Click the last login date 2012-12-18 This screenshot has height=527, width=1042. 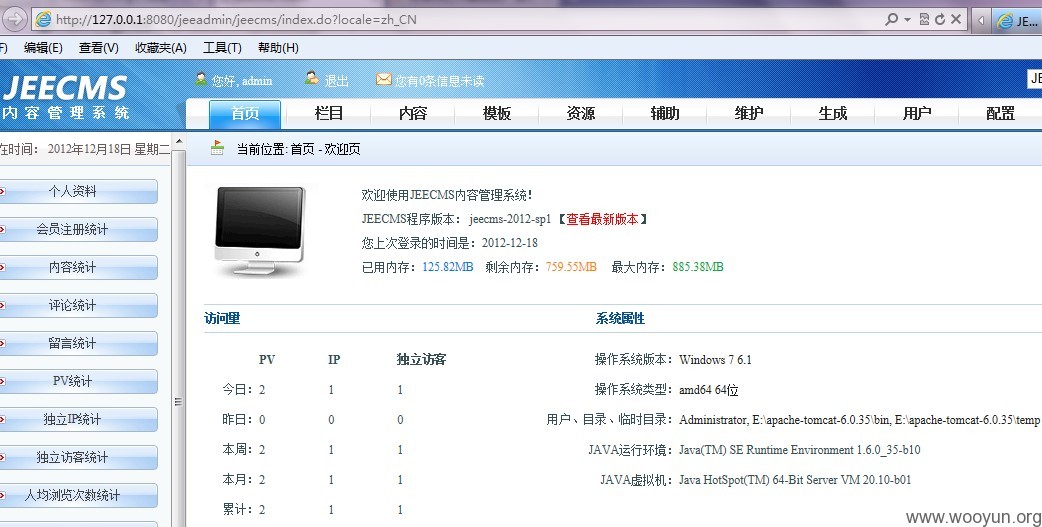point(510,243)
